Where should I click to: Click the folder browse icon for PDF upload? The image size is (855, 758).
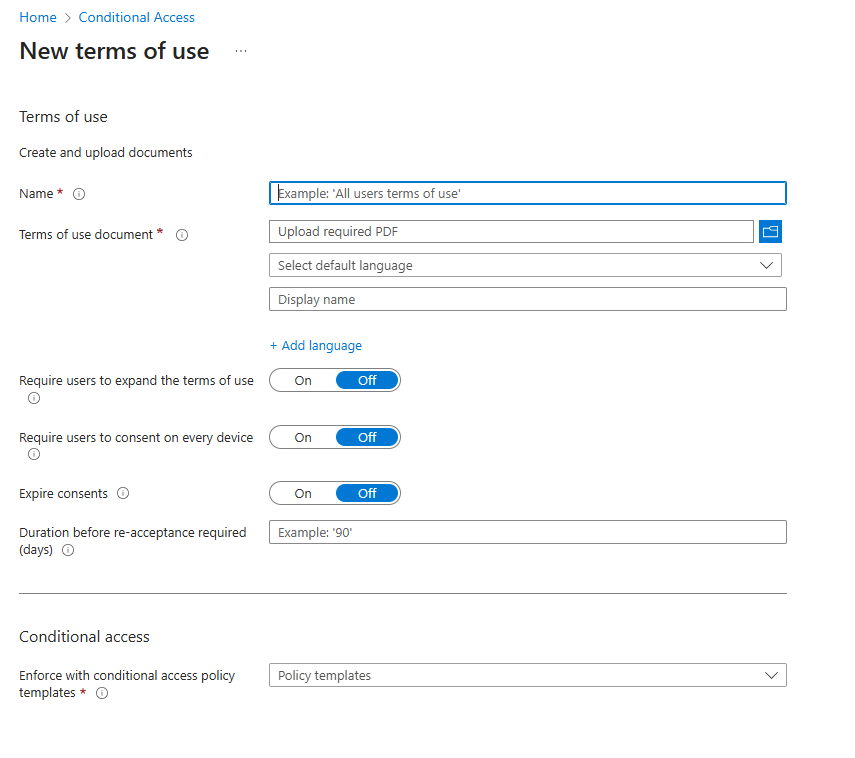click(x=770, y=232)
